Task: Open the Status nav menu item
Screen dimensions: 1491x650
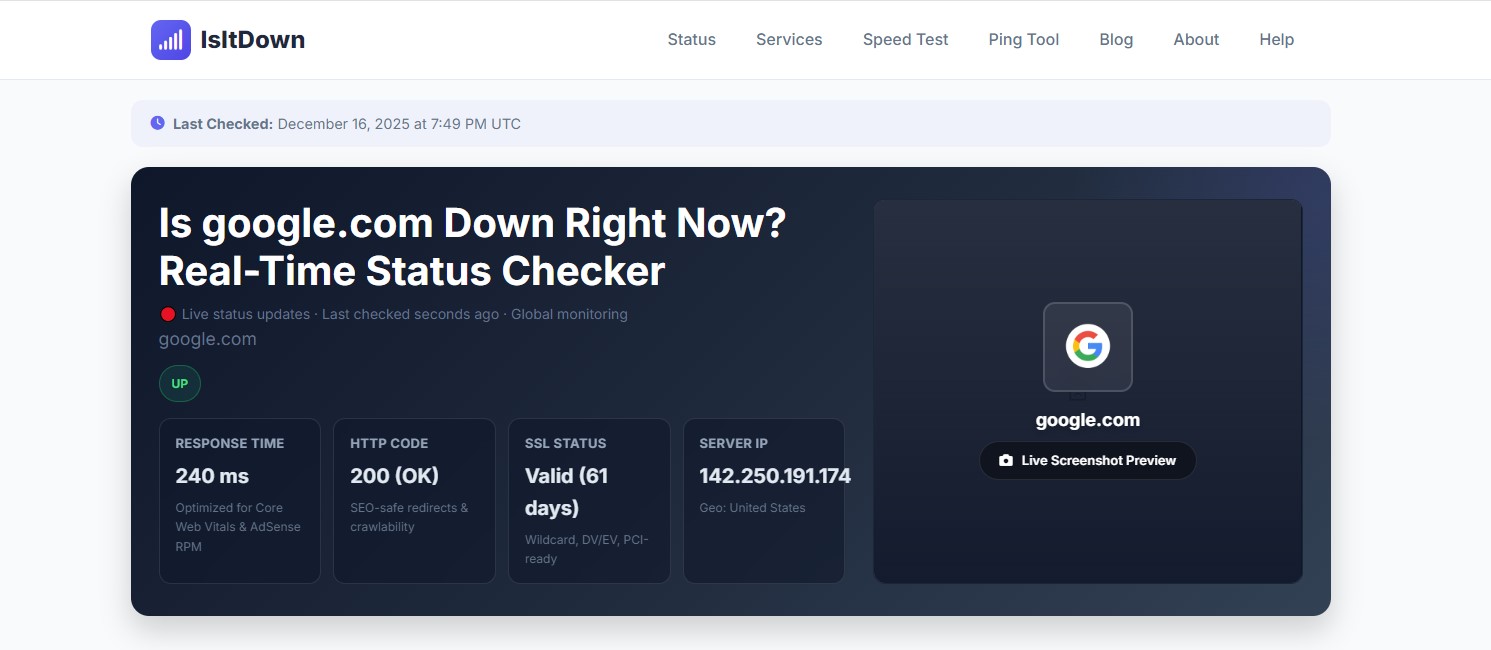Action: 691,40
